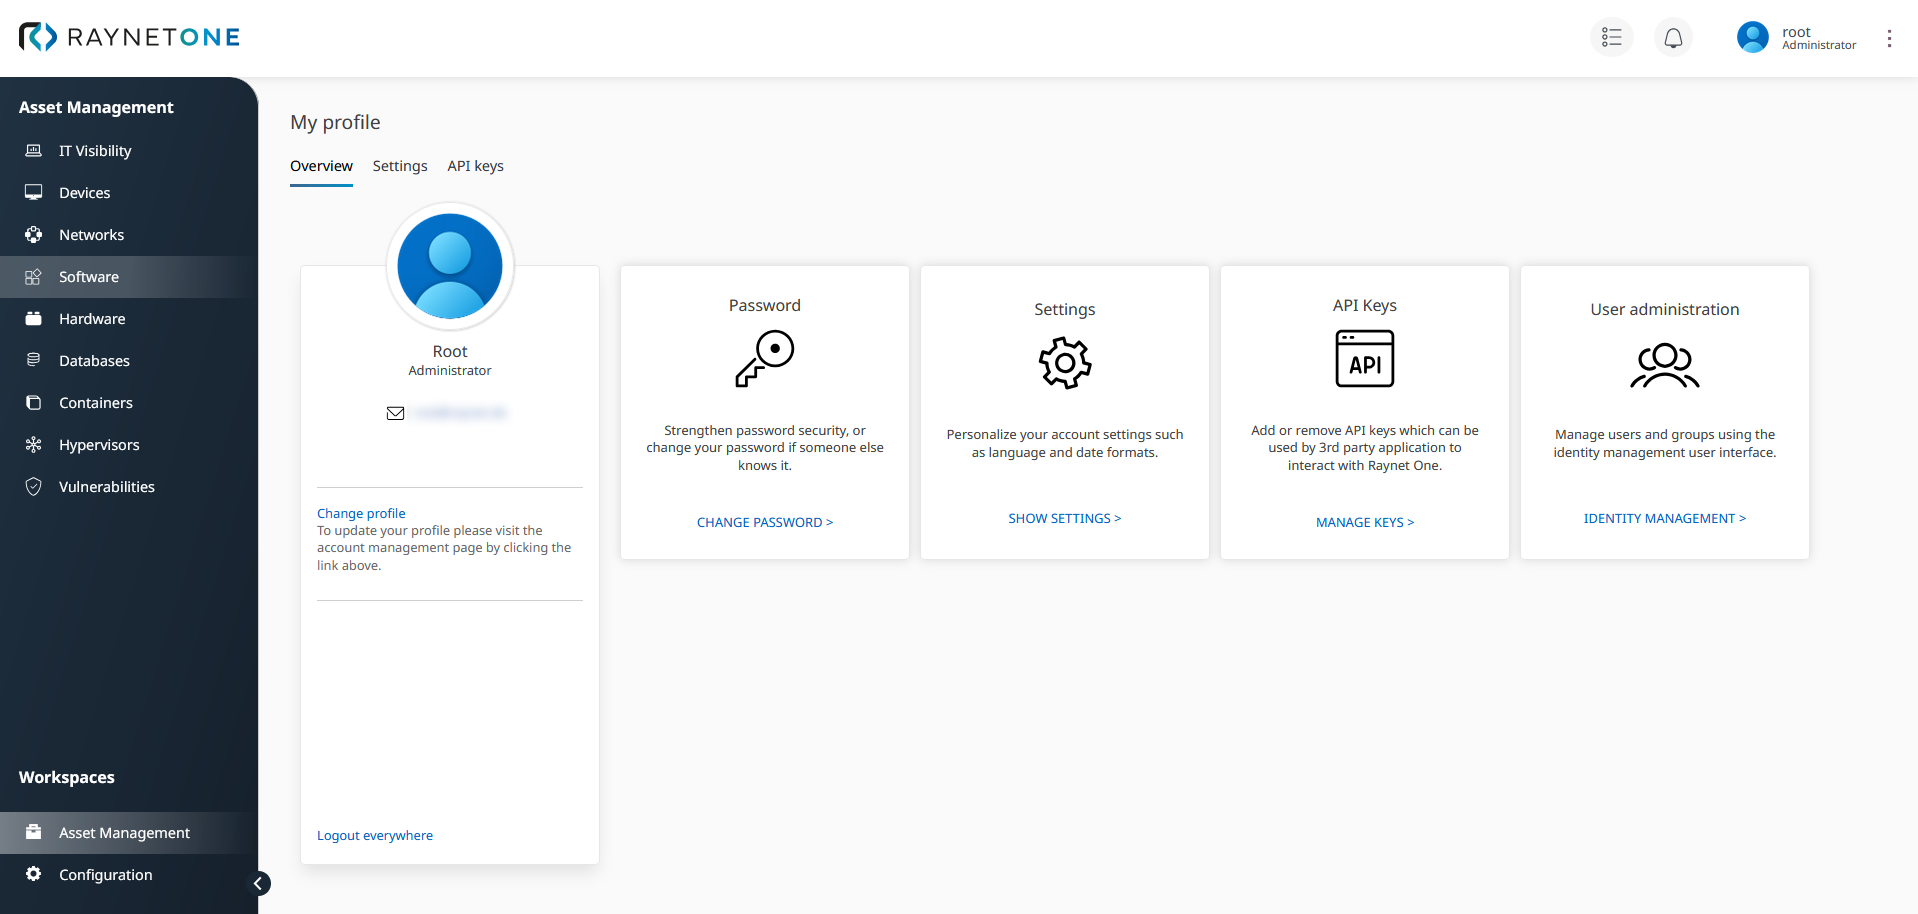Image resolution: width=1918 pixels, height=914 pixels.
Task: Click the root user avatar in header
Action: tap(1752, 38)
